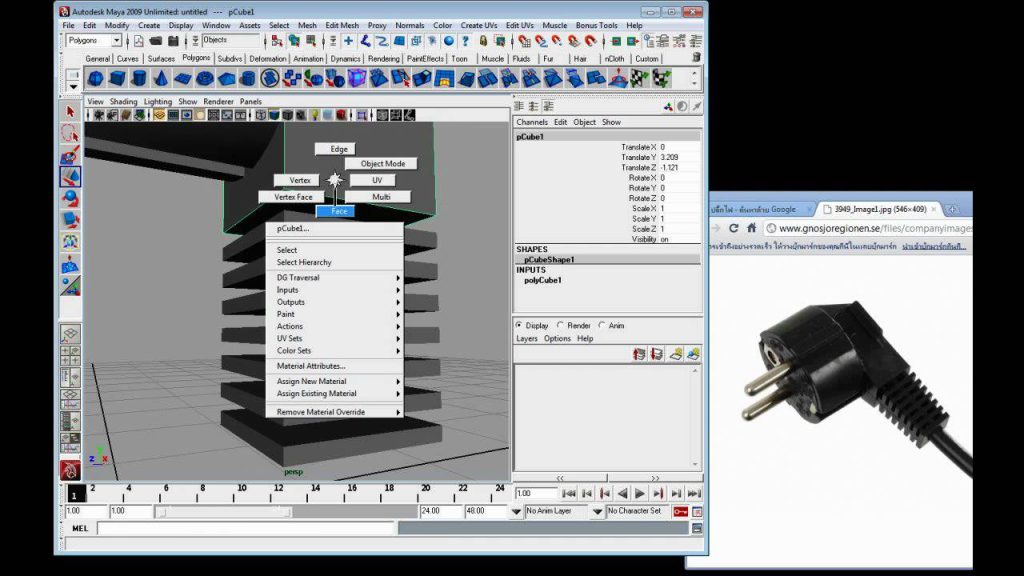This screenshot has width=1024, height=576.
Task: Switch to the Surfaces shelf tab
Action: point(161,59)
